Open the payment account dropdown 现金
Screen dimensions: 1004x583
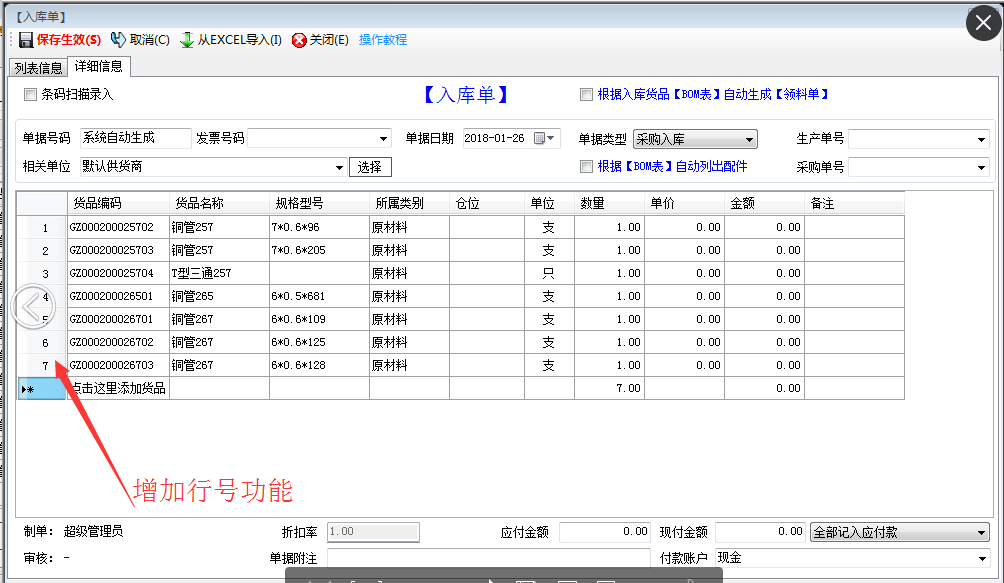(x=981, y=558)
